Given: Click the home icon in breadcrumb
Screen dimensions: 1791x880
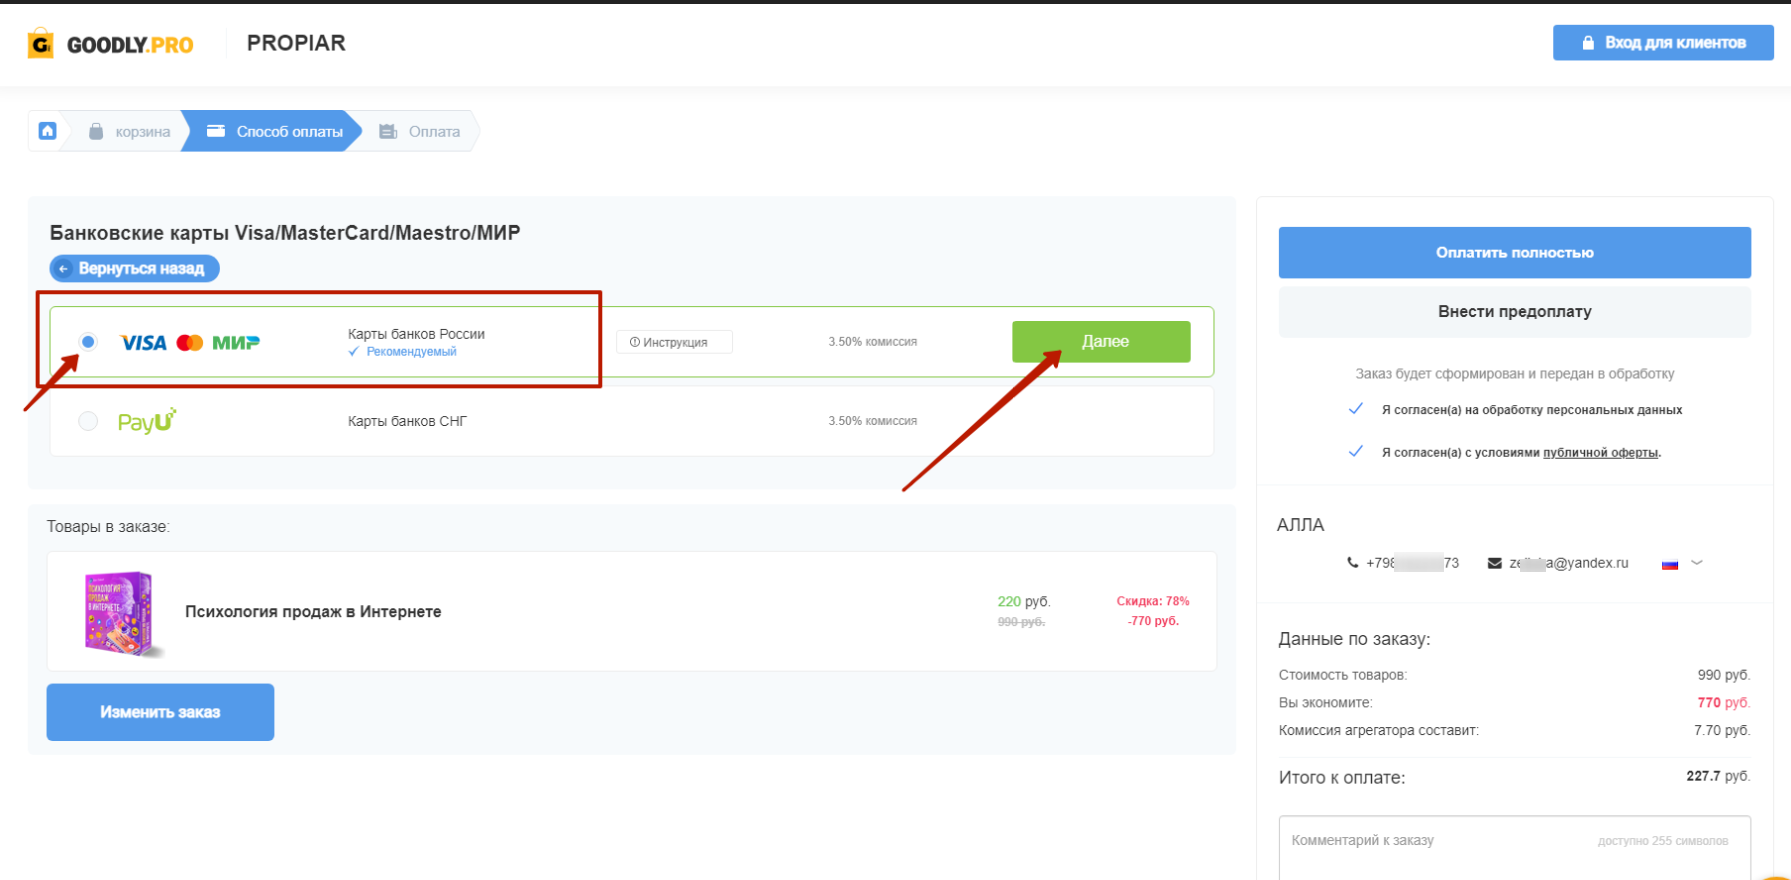Looking at the screenshot, I should click(x=47, y=131).
